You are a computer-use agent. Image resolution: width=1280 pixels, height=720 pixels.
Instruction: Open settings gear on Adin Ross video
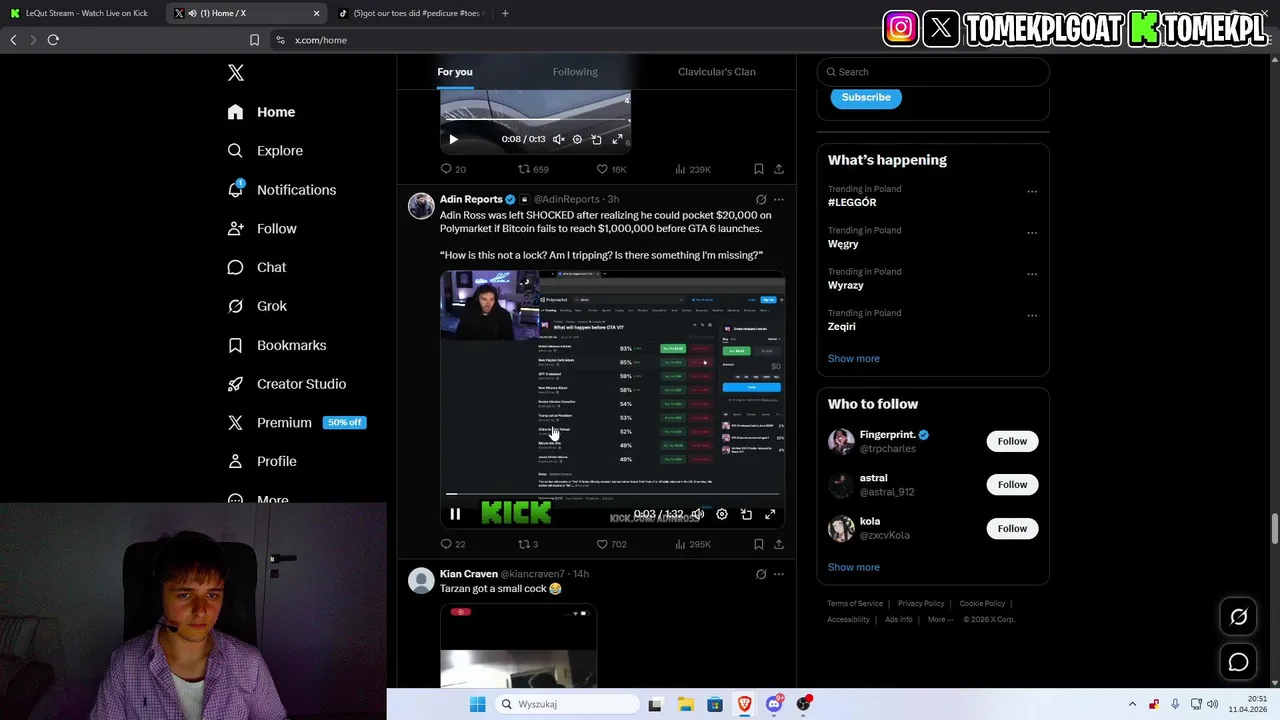722,514
